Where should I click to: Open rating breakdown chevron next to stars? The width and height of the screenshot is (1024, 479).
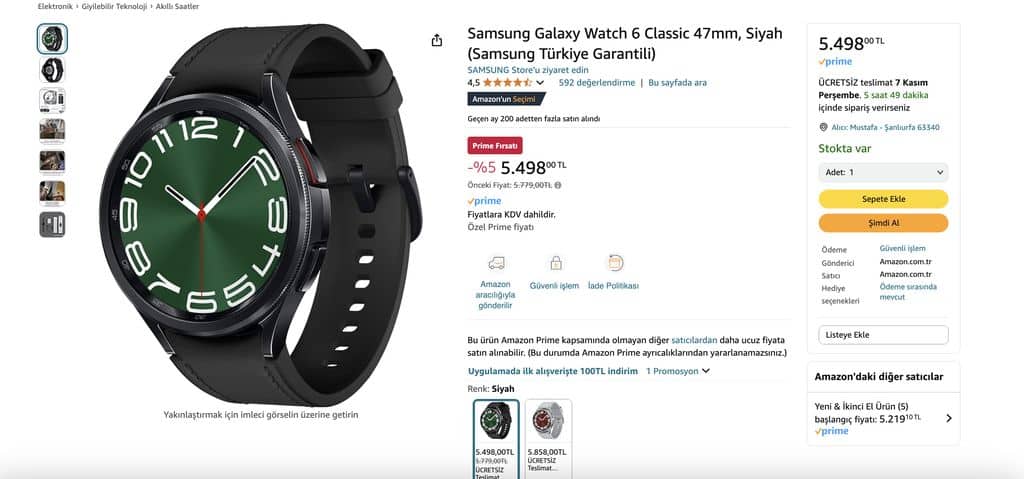click(x=539, y=83)
